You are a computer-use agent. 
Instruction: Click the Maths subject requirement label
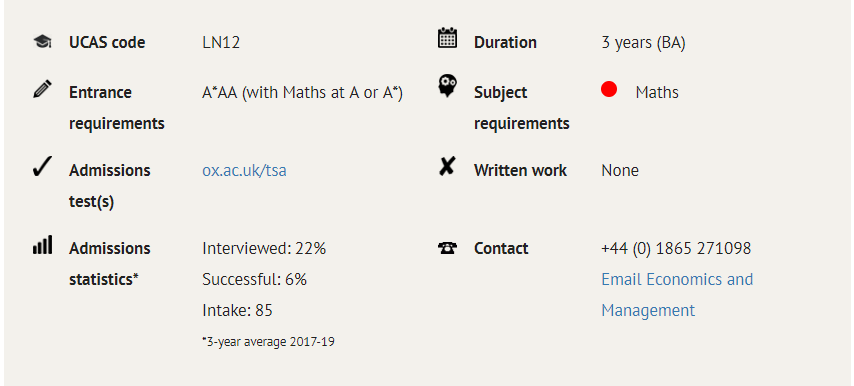click(x=657, y=93)
